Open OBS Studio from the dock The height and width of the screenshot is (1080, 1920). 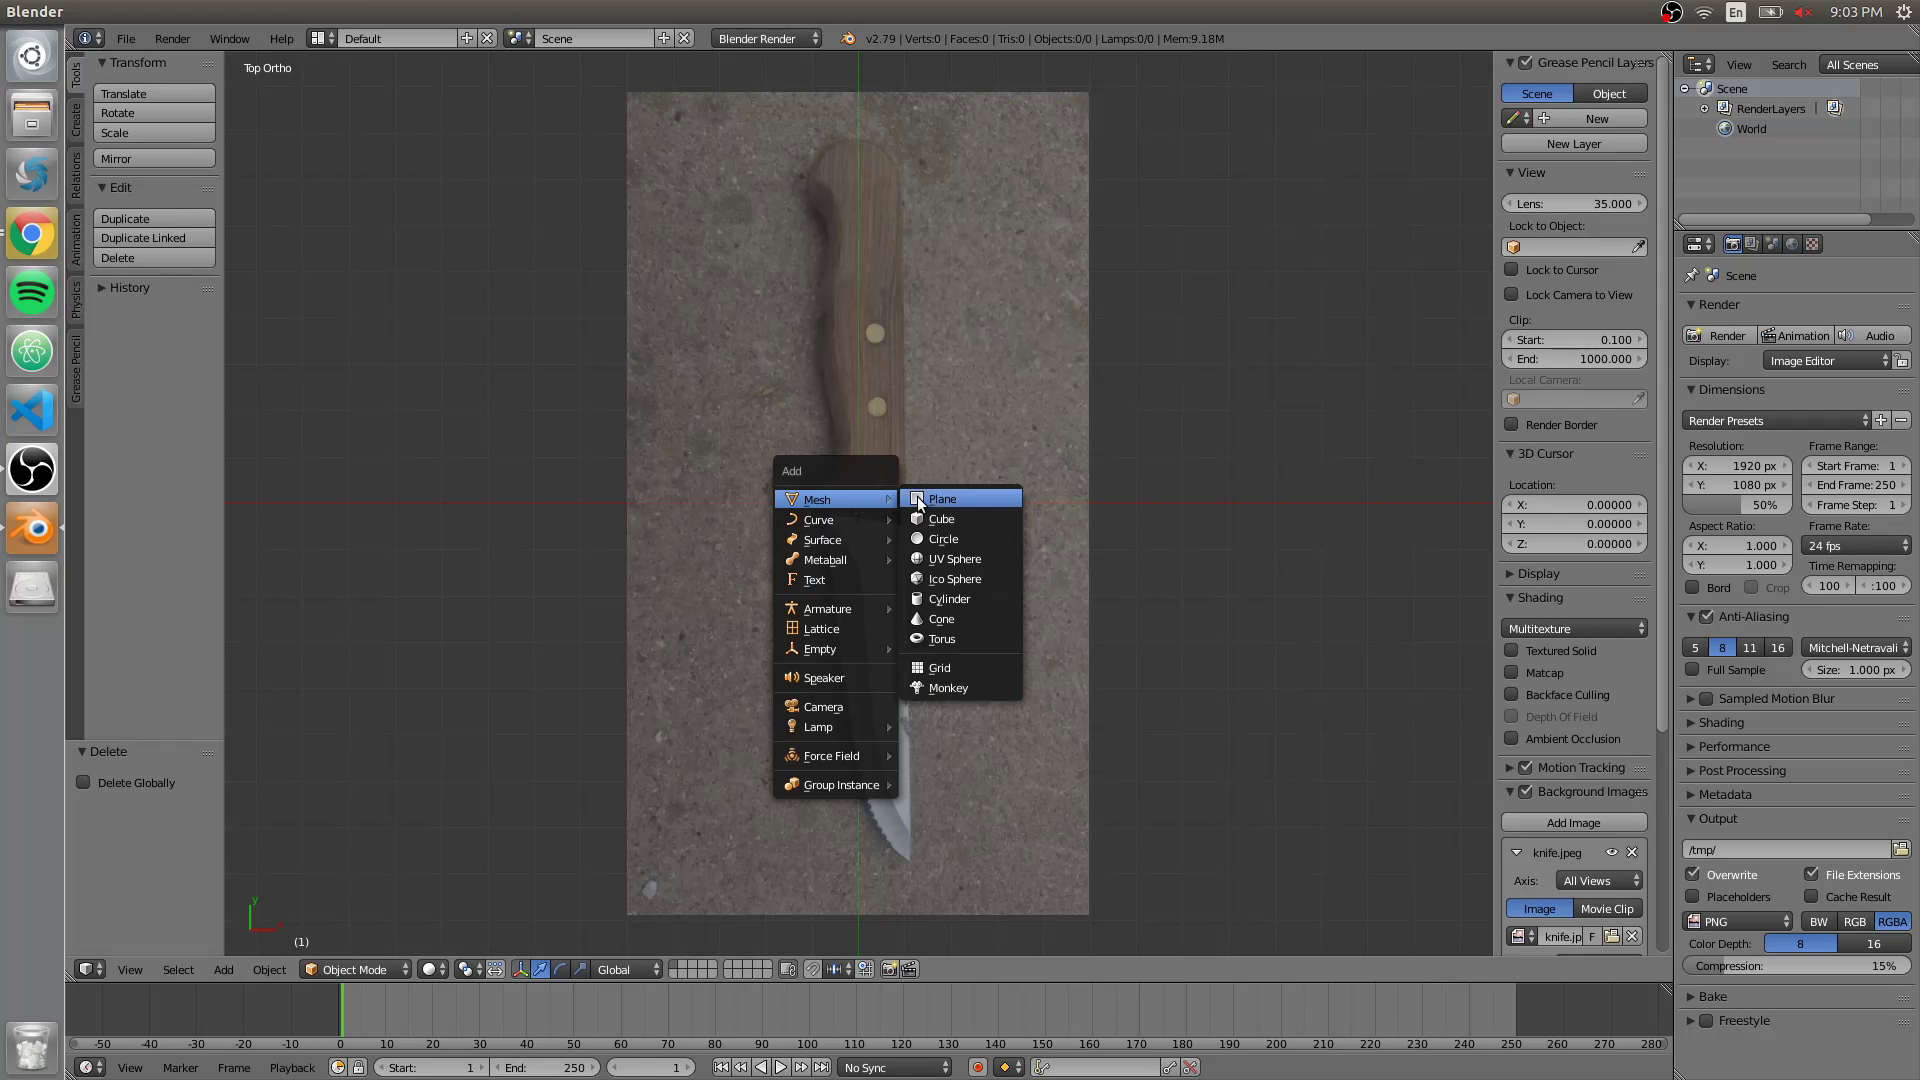(x=32, y=470)
